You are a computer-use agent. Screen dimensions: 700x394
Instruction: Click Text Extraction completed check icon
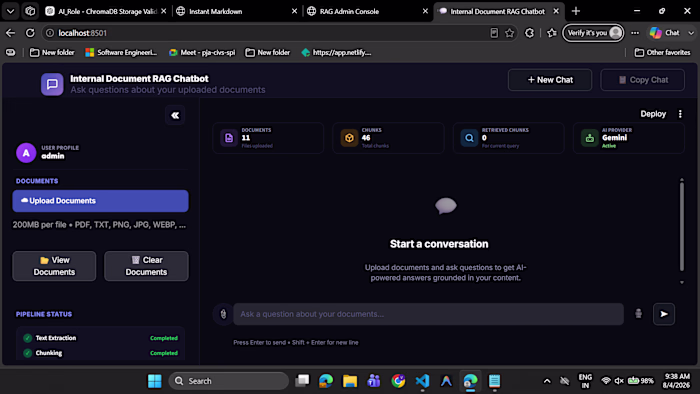tap(27, 338)
